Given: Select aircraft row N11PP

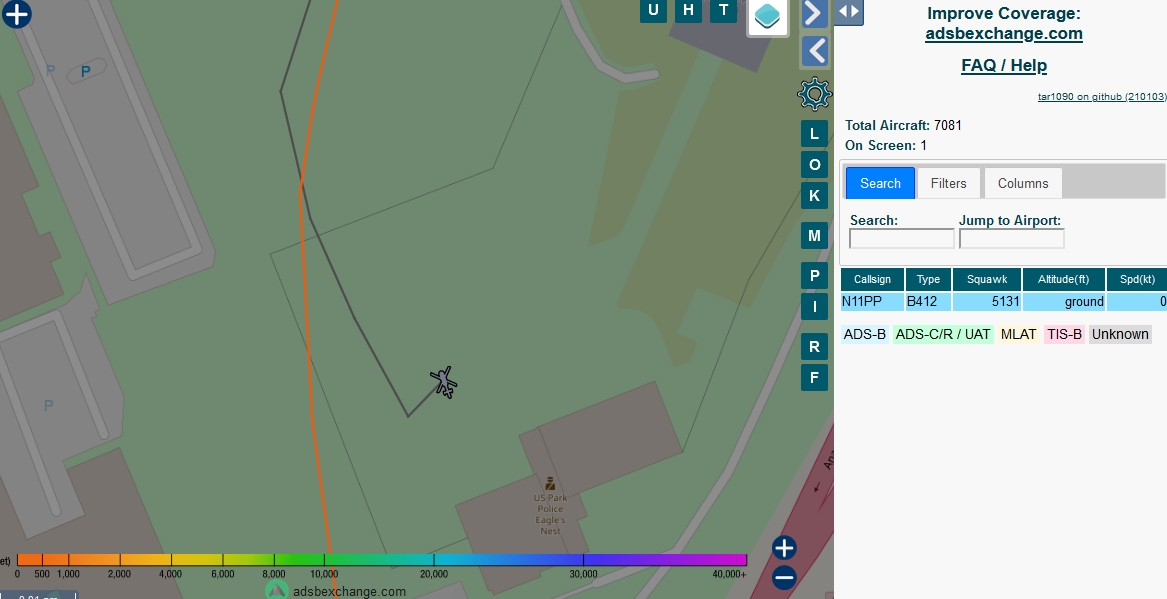Looking at the screenshot, I should [x=1003, y=301].
